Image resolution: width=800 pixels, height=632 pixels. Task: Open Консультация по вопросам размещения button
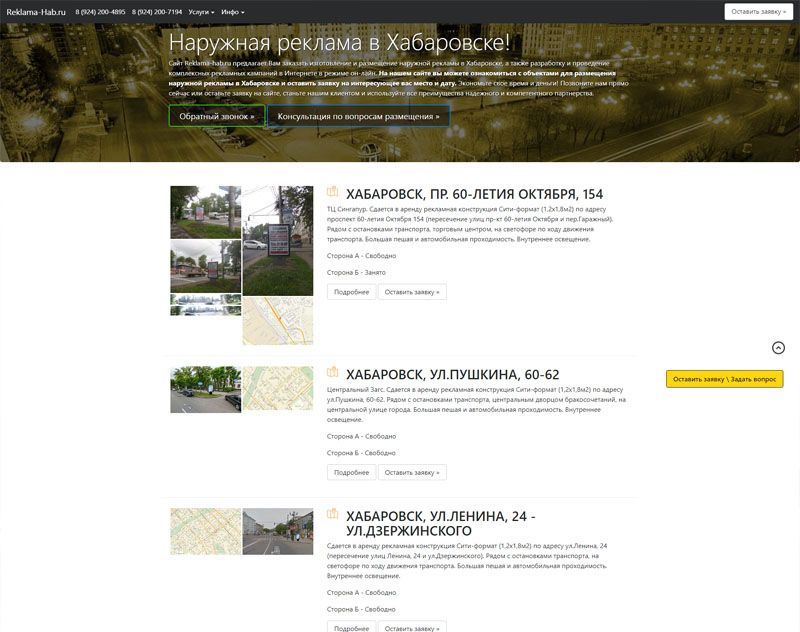coord(358,116)
